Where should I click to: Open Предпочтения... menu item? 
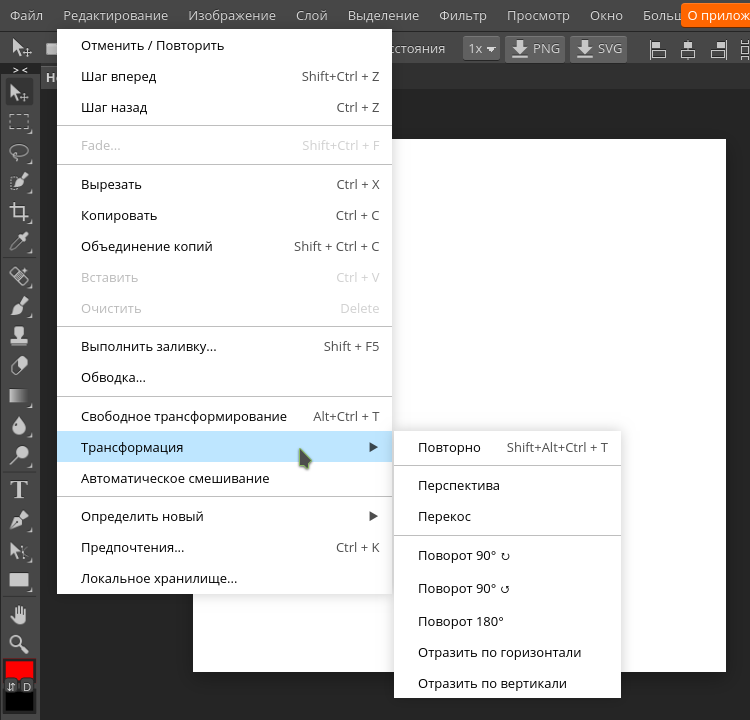224,547
